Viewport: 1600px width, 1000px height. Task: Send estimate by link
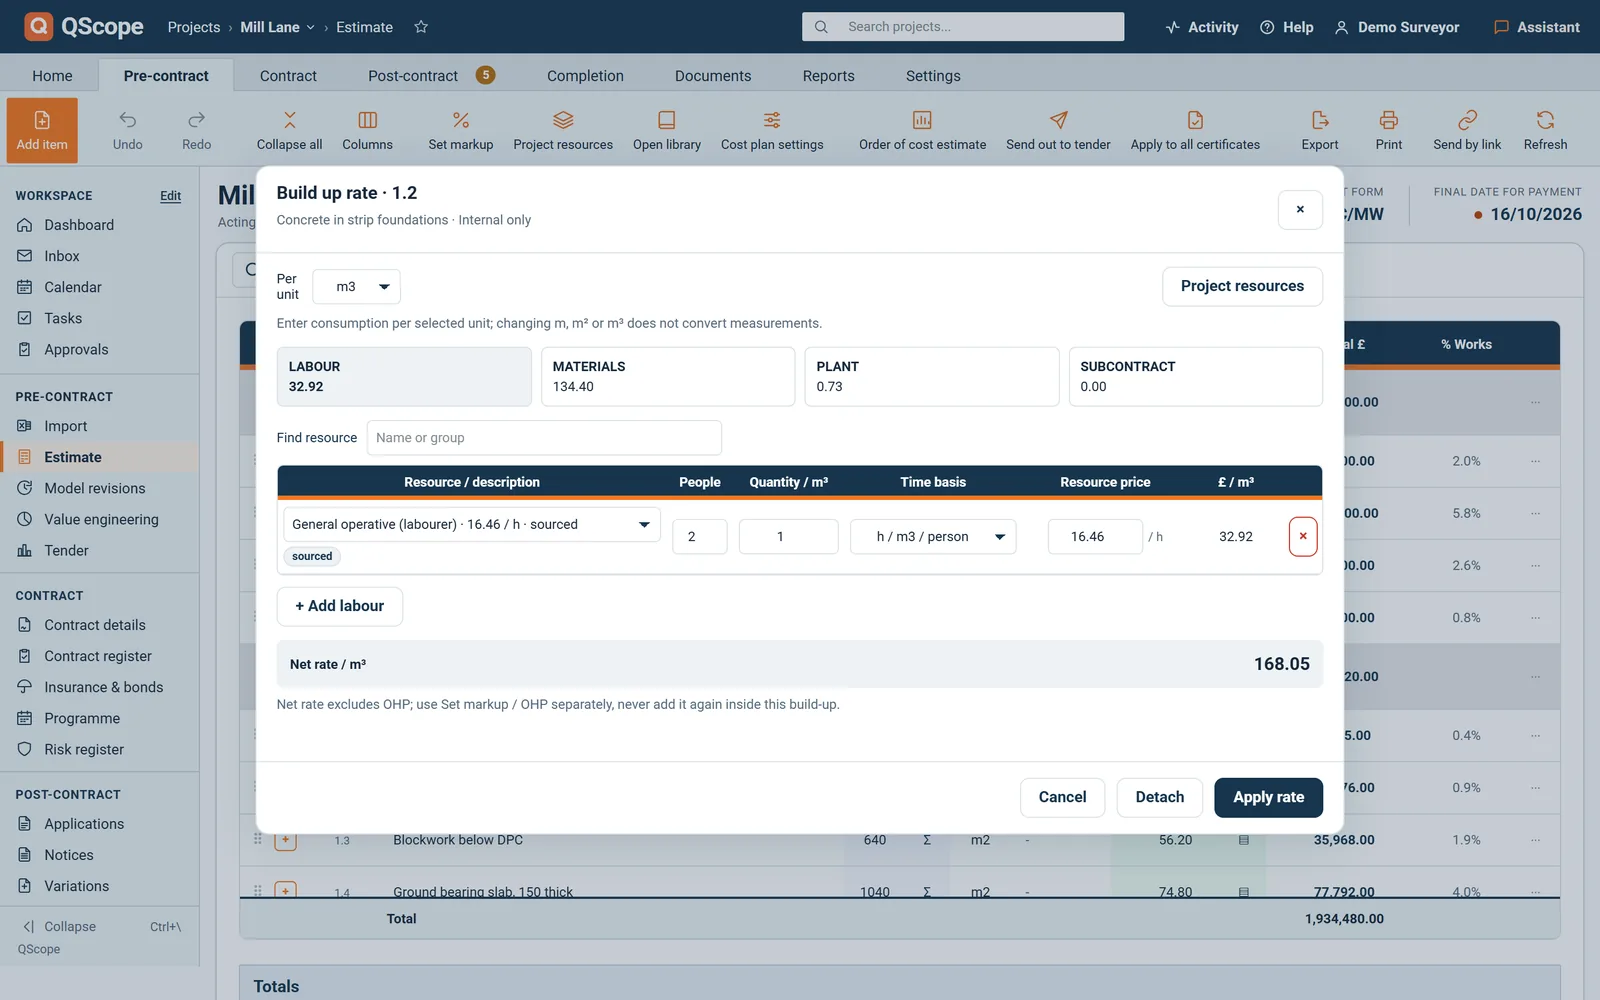point(1467,130)
